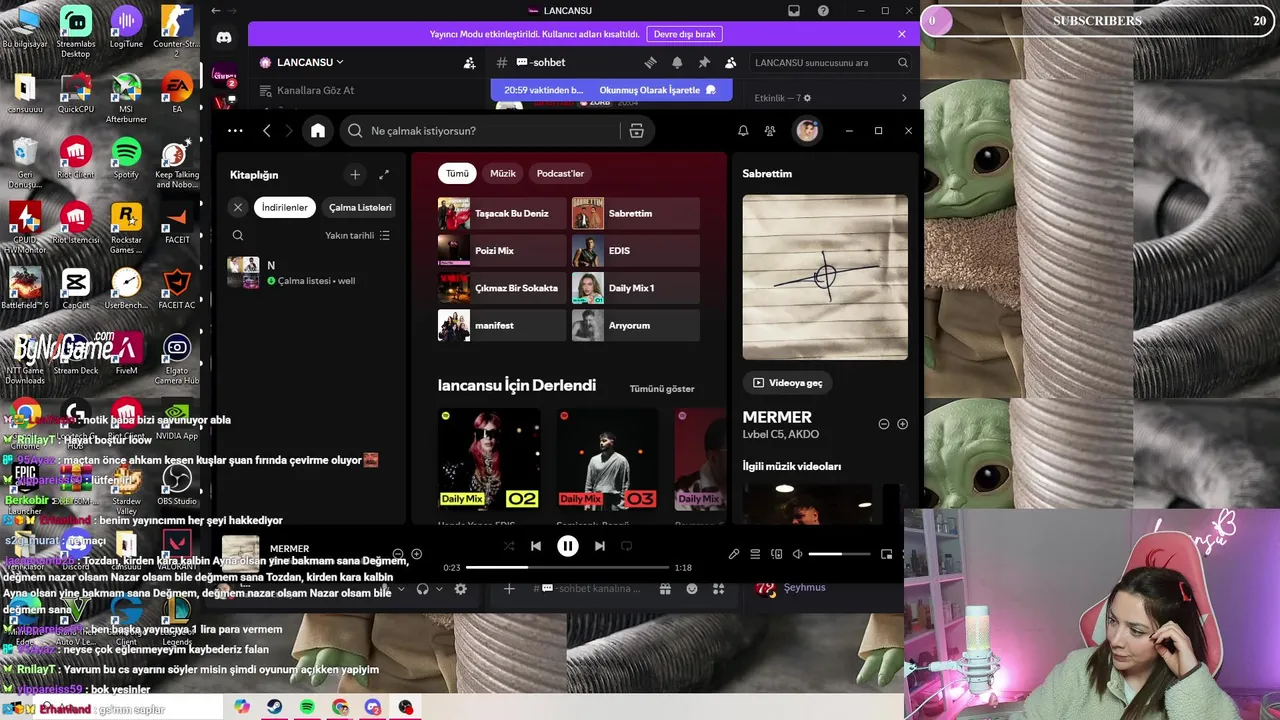Image resolution: width=1280 pixels, height=720 pixels.
Task: Open Discord help
Action: point(823,11)
